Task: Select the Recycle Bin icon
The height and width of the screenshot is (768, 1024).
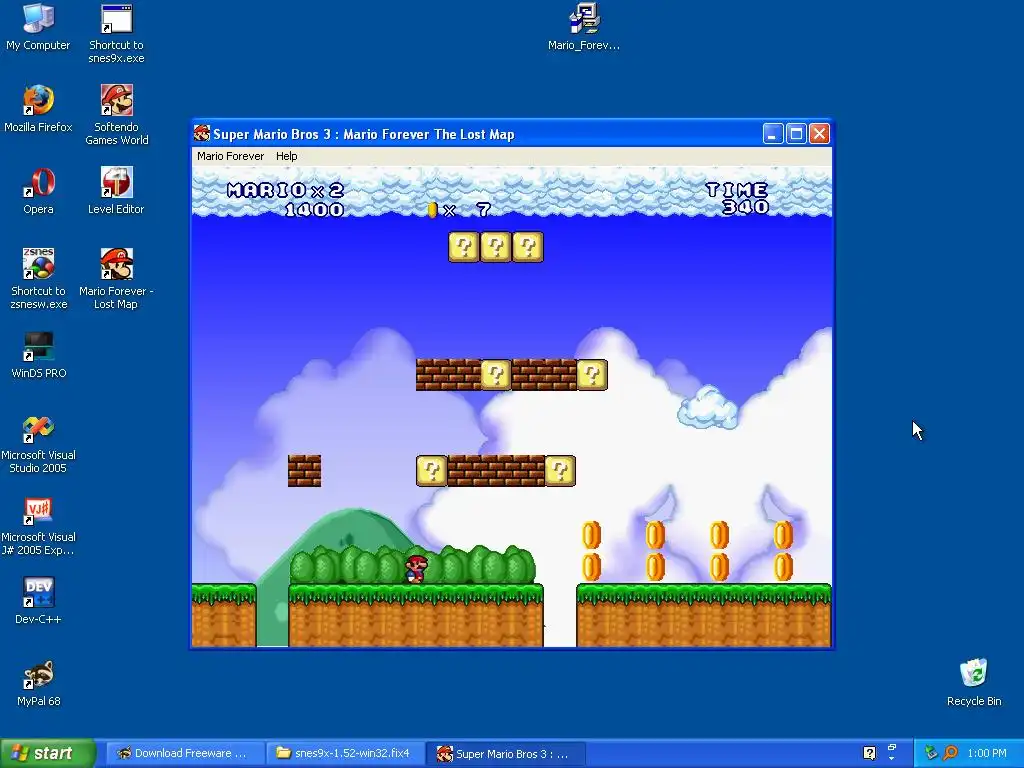Action: [x=974, y=683]
